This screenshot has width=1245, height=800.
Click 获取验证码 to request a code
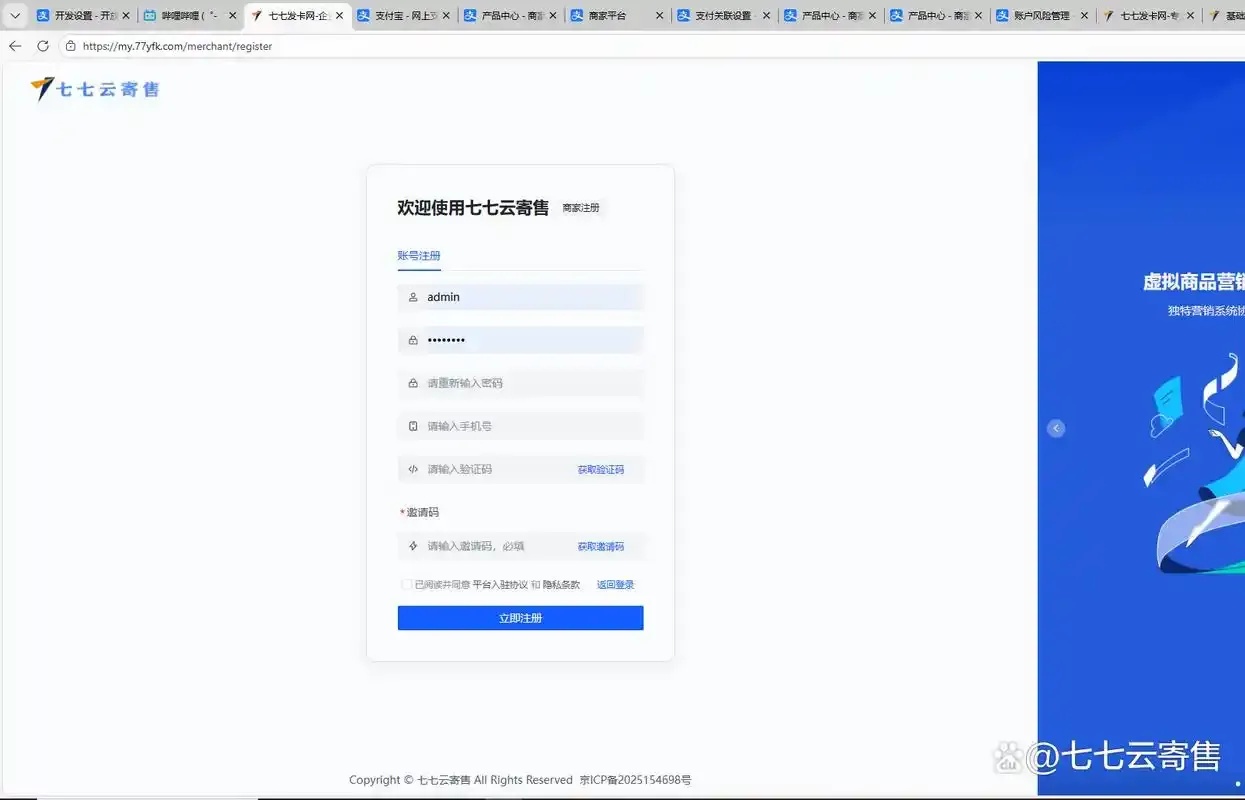click(601, 469)
